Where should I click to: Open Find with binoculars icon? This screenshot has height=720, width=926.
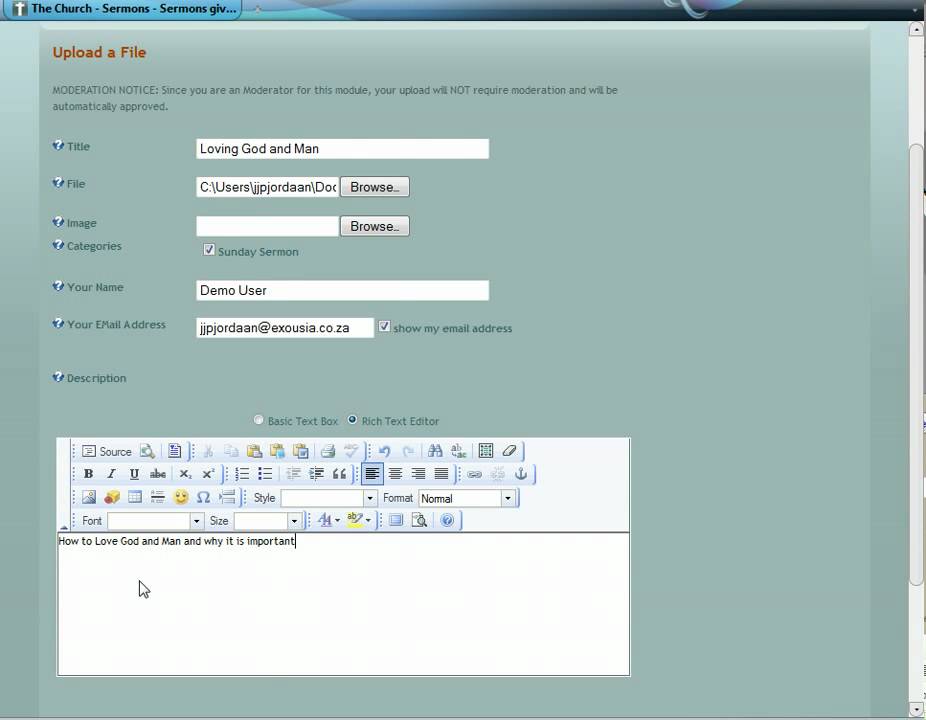coord(435,452)
